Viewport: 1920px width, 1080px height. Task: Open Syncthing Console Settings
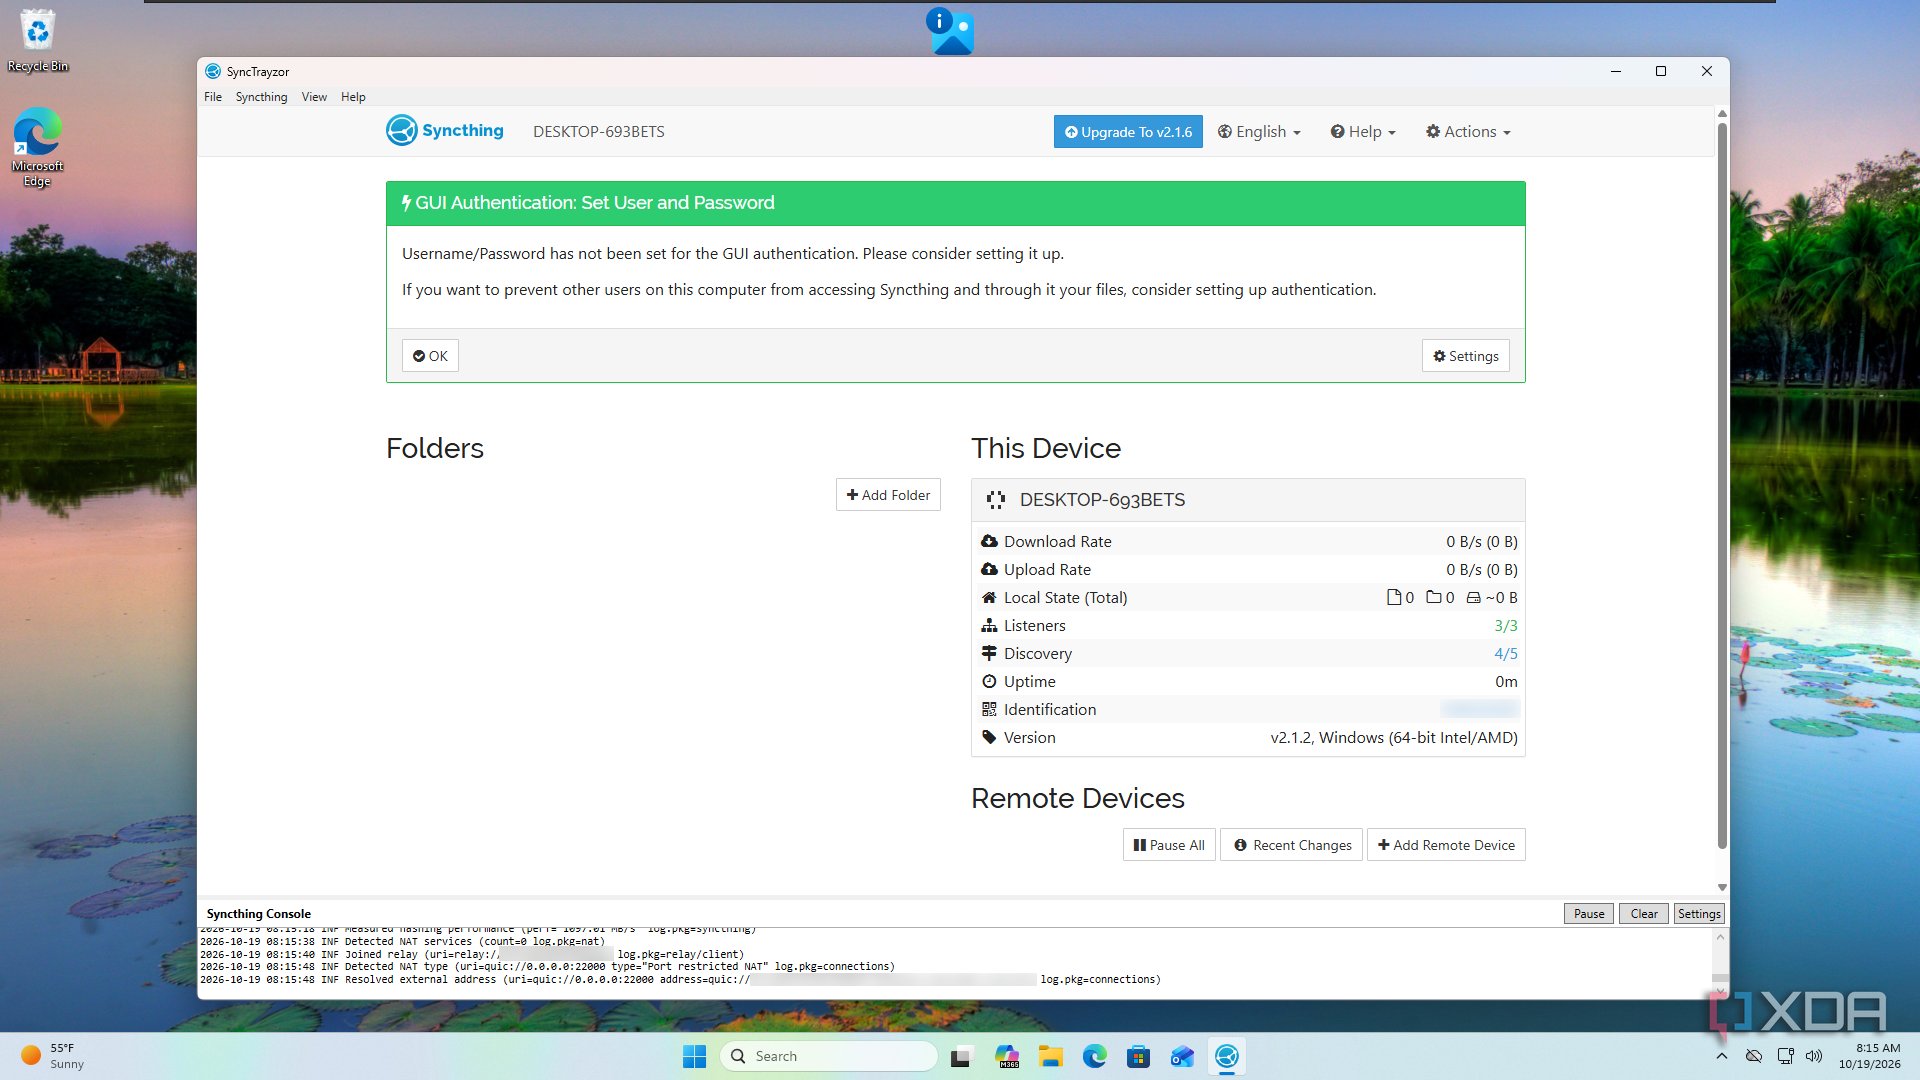(1699, 914)
